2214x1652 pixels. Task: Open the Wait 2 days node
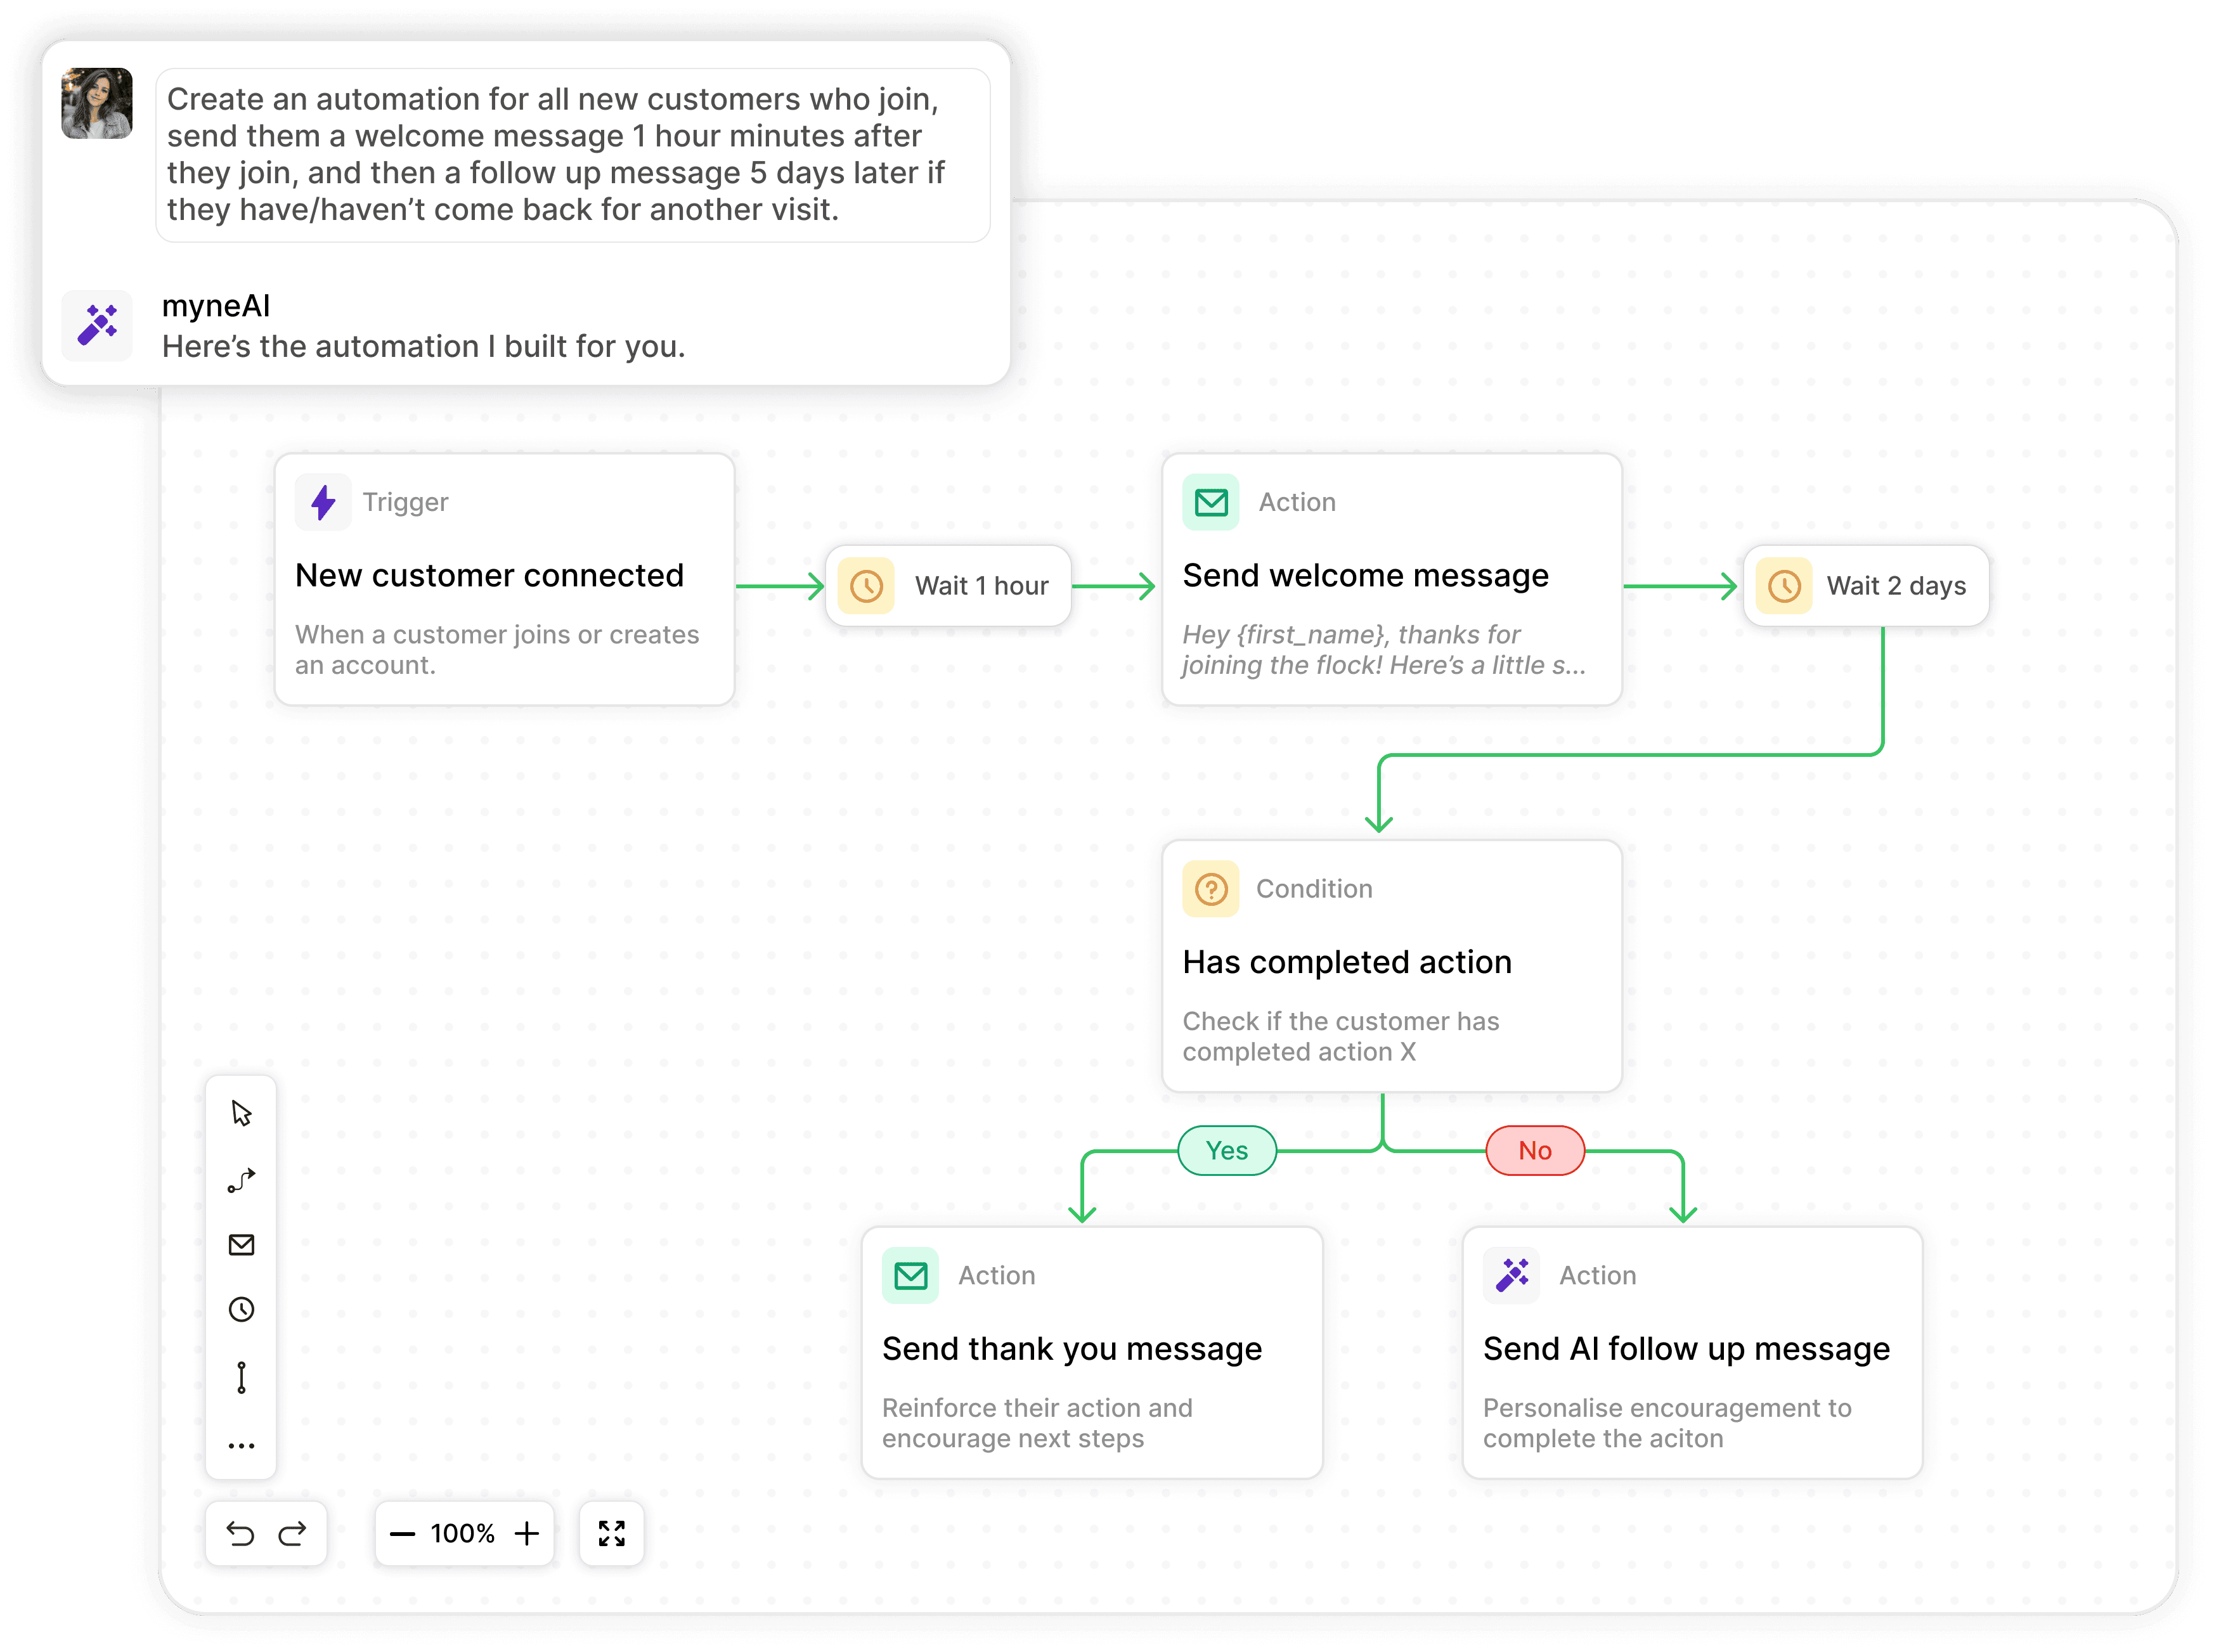[1865, 586]
